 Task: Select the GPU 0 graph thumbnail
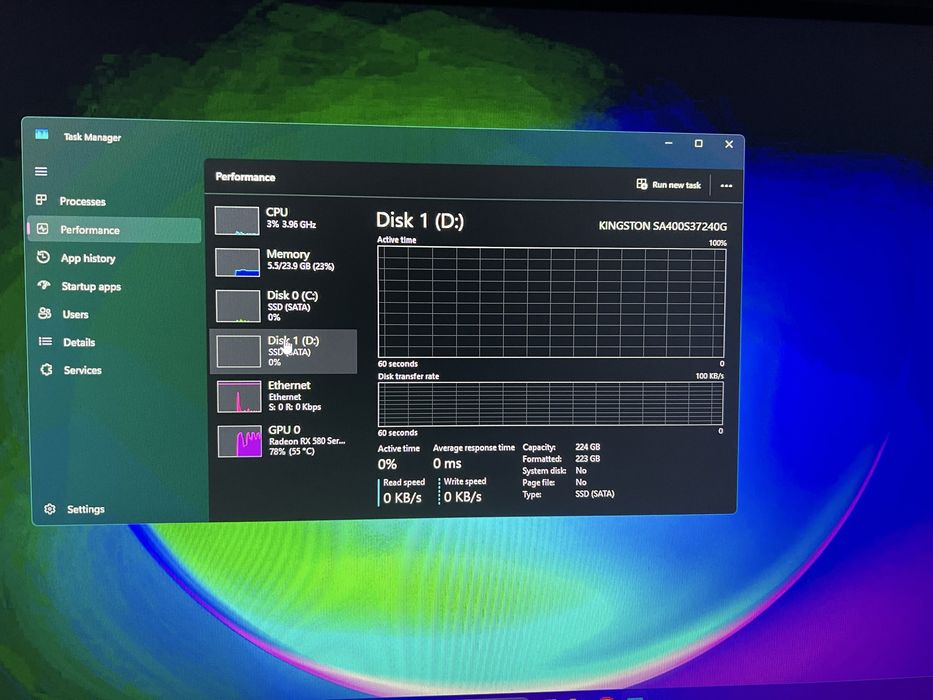click(240, 441)
